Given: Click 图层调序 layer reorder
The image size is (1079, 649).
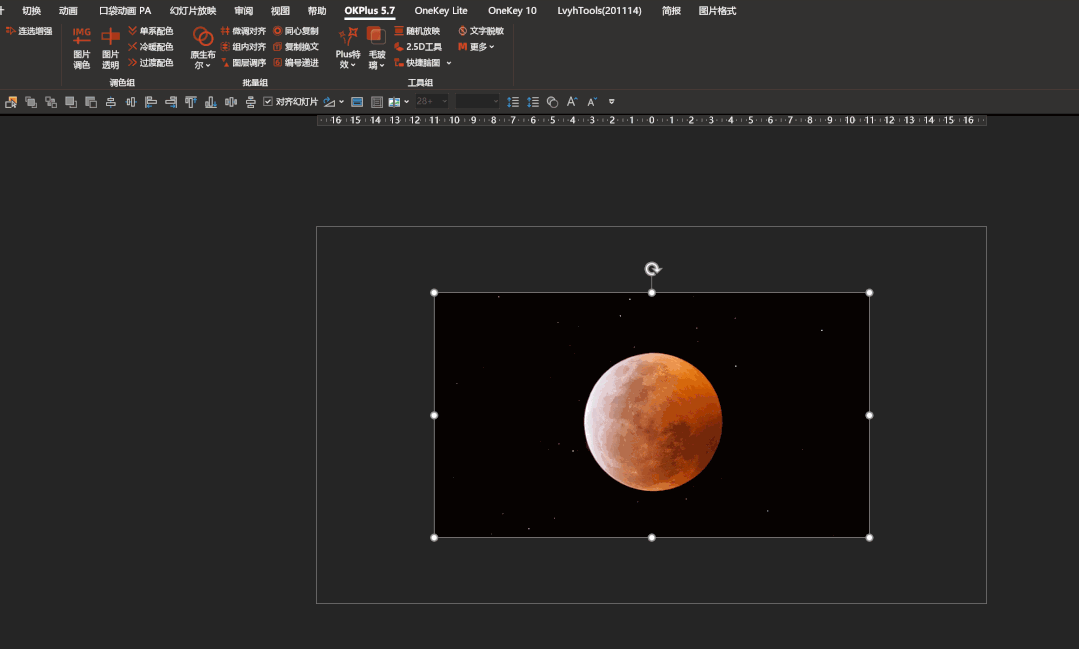Looking at the screenshot, I should pos(244,63).
